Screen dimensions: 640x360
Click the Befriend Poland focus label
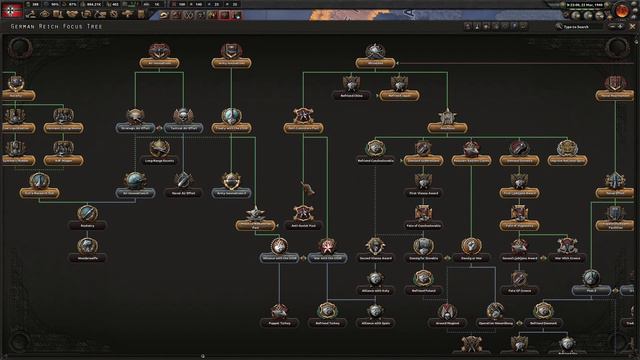[423, 291]
